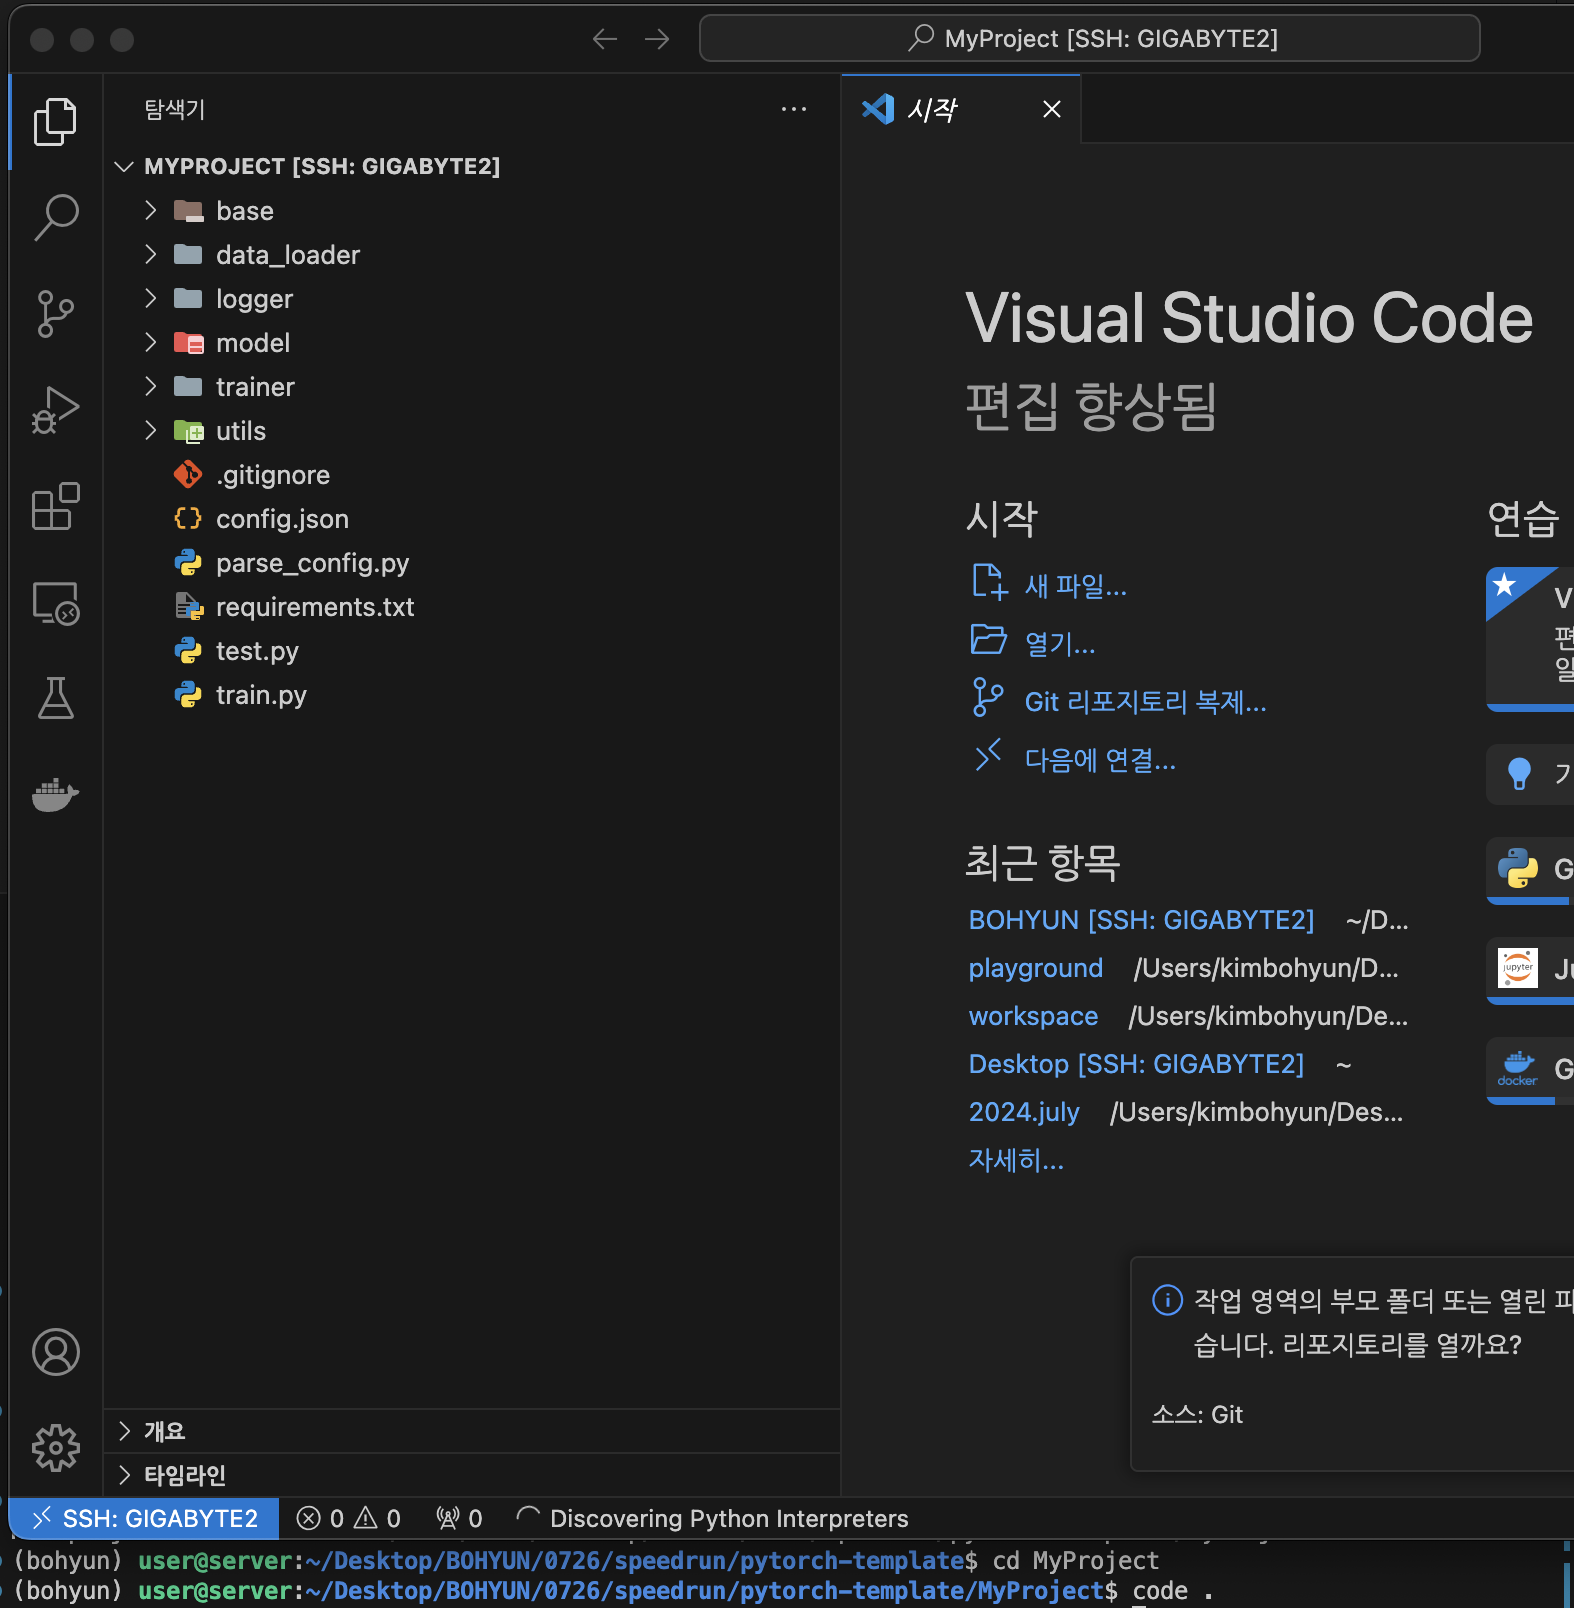Click the 새 파일... link
This screenshot has width=1574, height=1608.
pos(1076,586)
